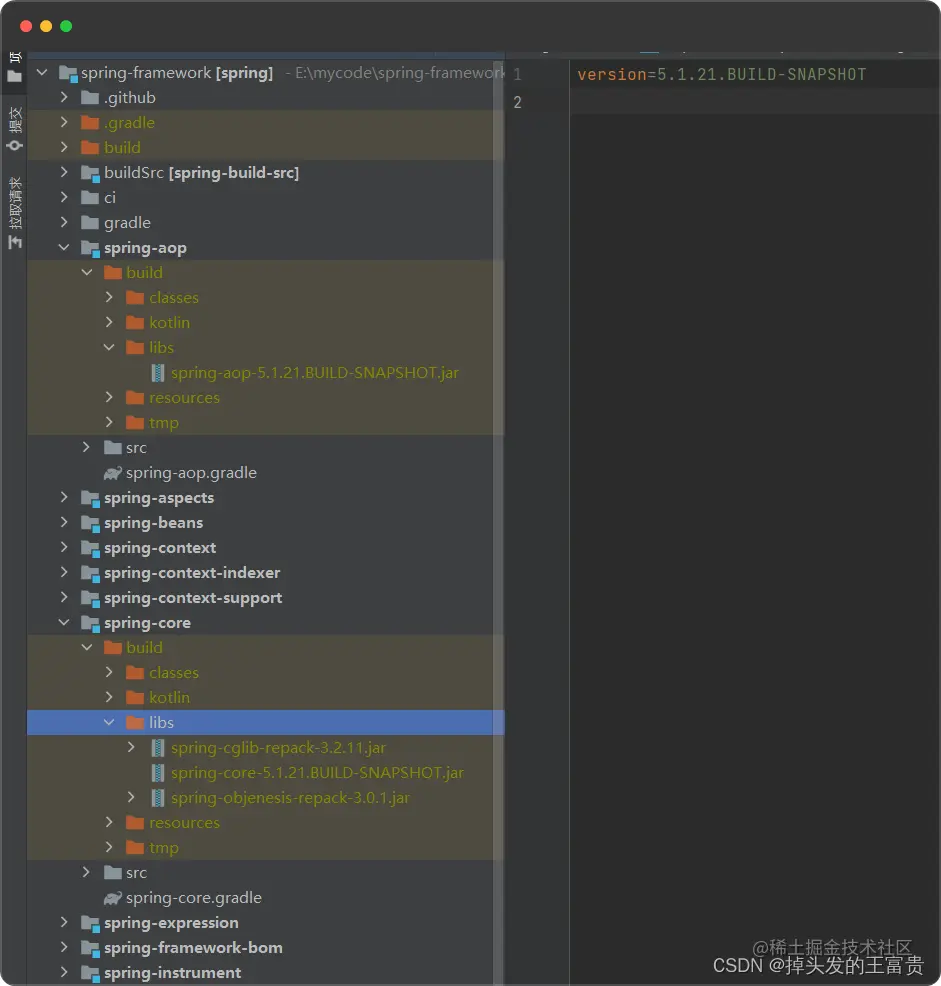Collapse the spring-framework root node
This screenshot has width=941, height=986.
(x=42, y=72)
